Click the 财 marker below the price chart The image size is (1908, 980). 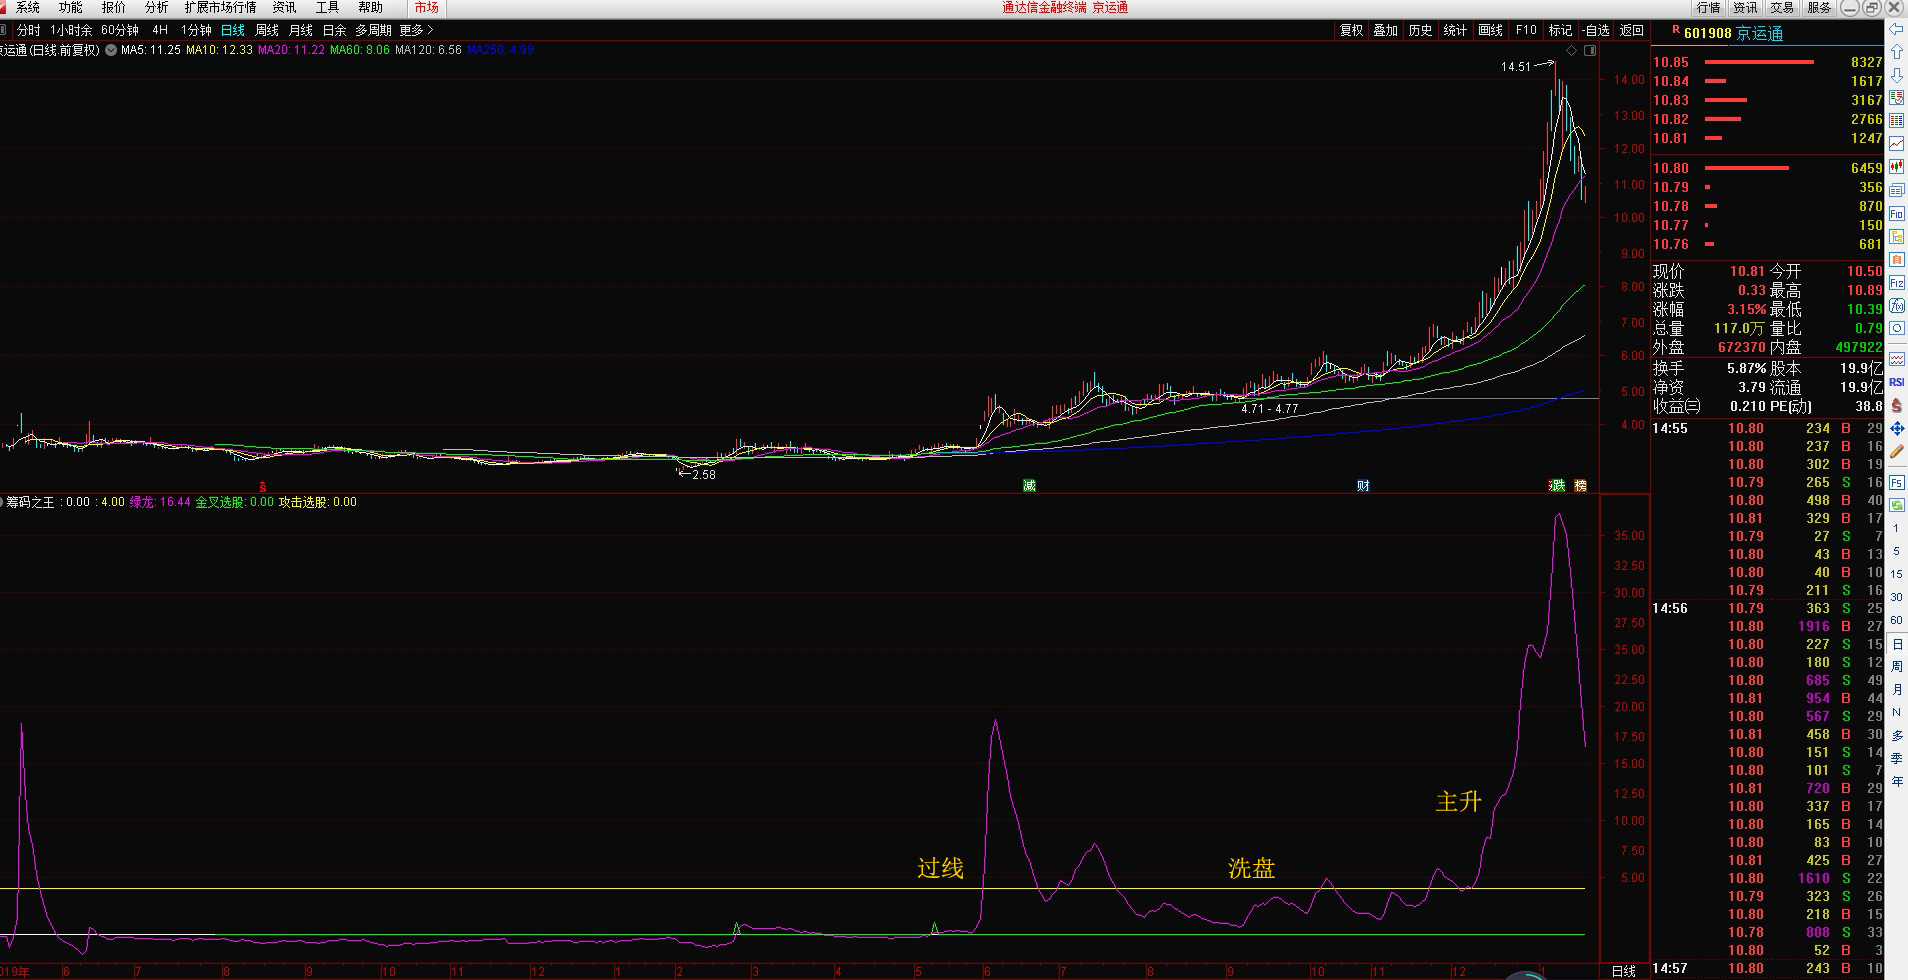pos(1363,485)
